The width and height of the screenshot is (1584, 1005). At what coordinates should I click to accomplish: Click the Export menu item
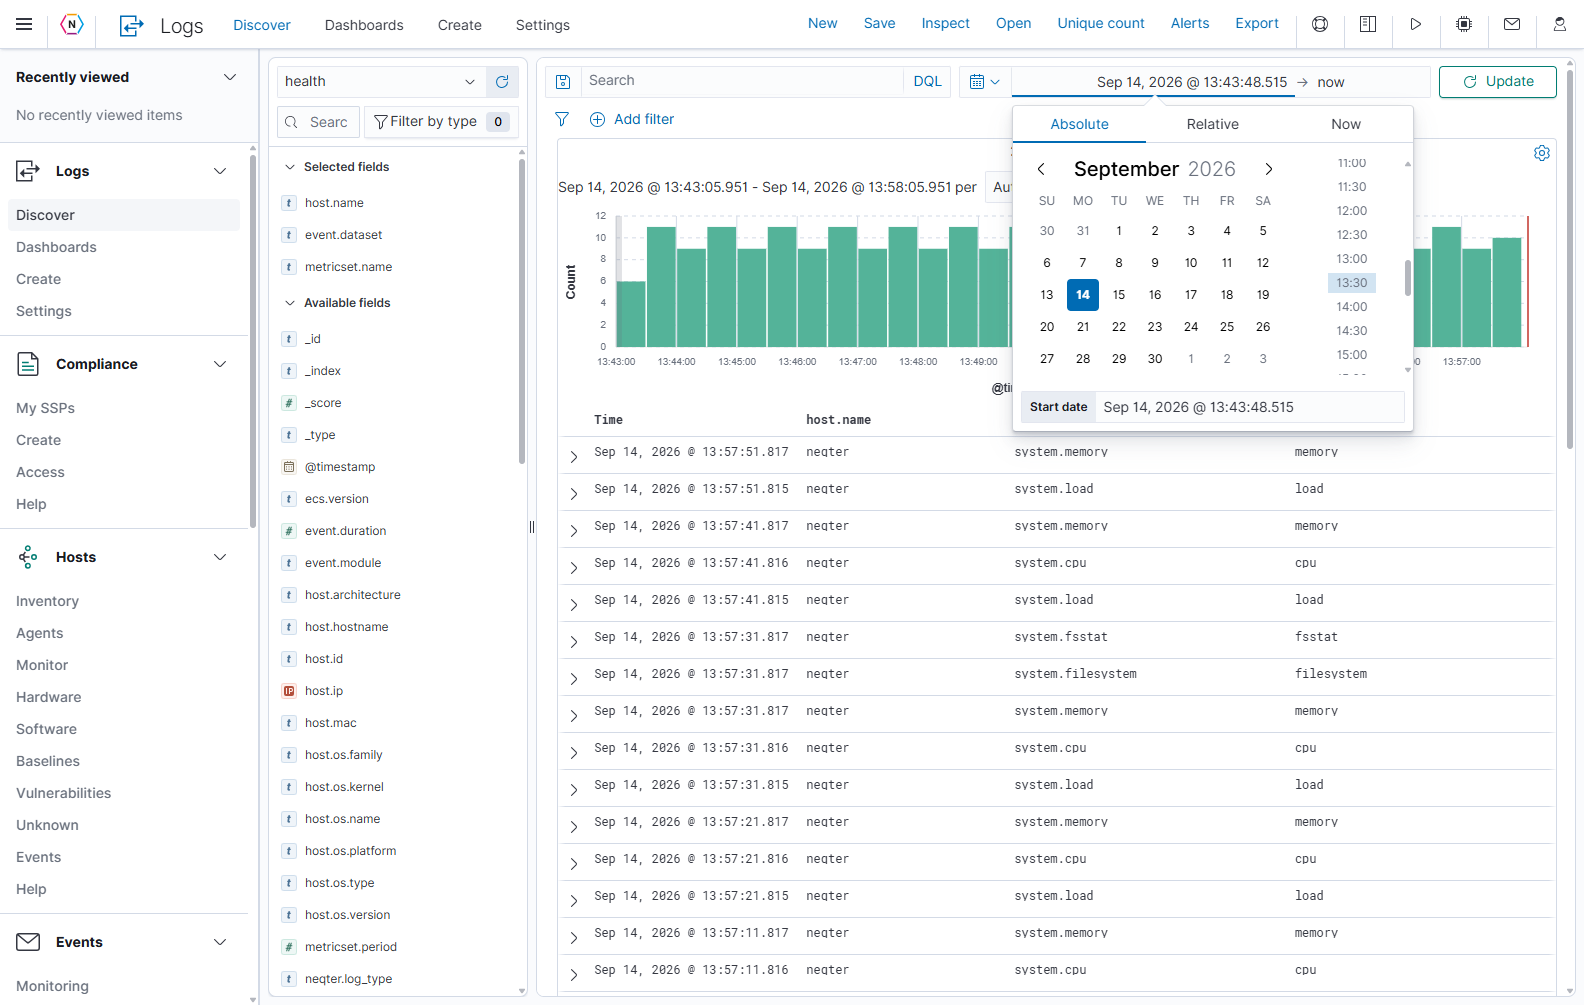coord(1257,23)
